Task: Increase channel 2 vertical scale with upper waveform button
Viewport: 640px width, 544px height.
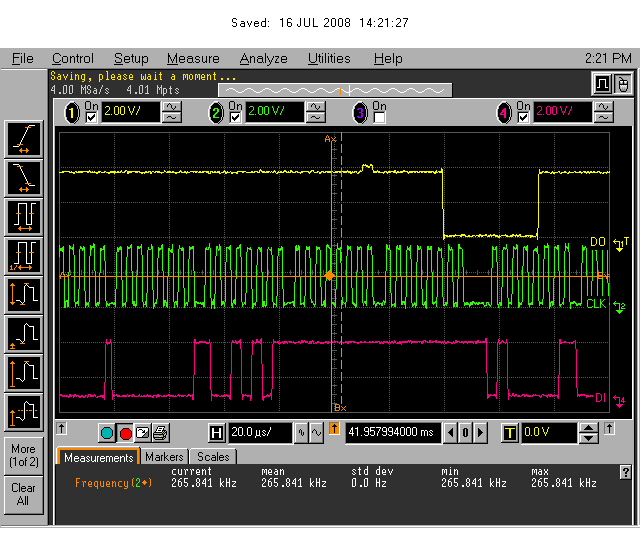Action: [x=316, y=107]
